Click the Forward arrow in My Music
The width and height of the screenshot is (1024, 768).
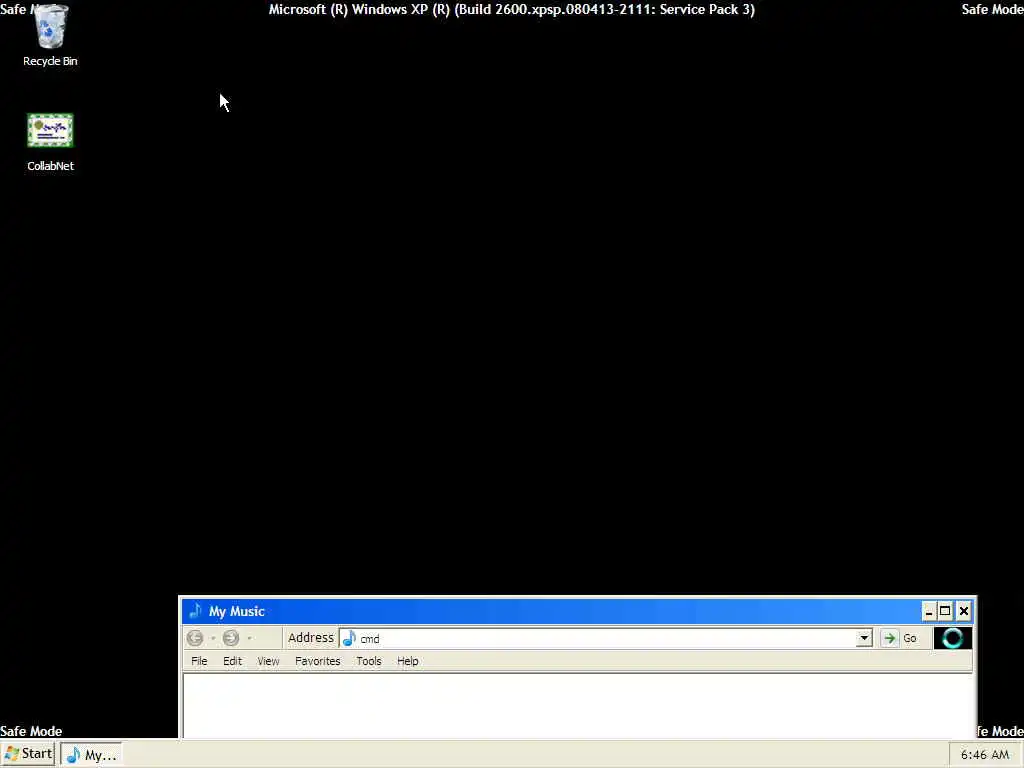click(231, 638)
